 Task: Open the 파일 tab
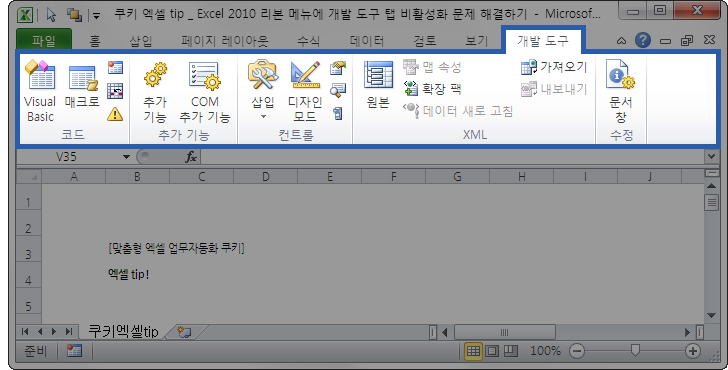click(44, 40)
